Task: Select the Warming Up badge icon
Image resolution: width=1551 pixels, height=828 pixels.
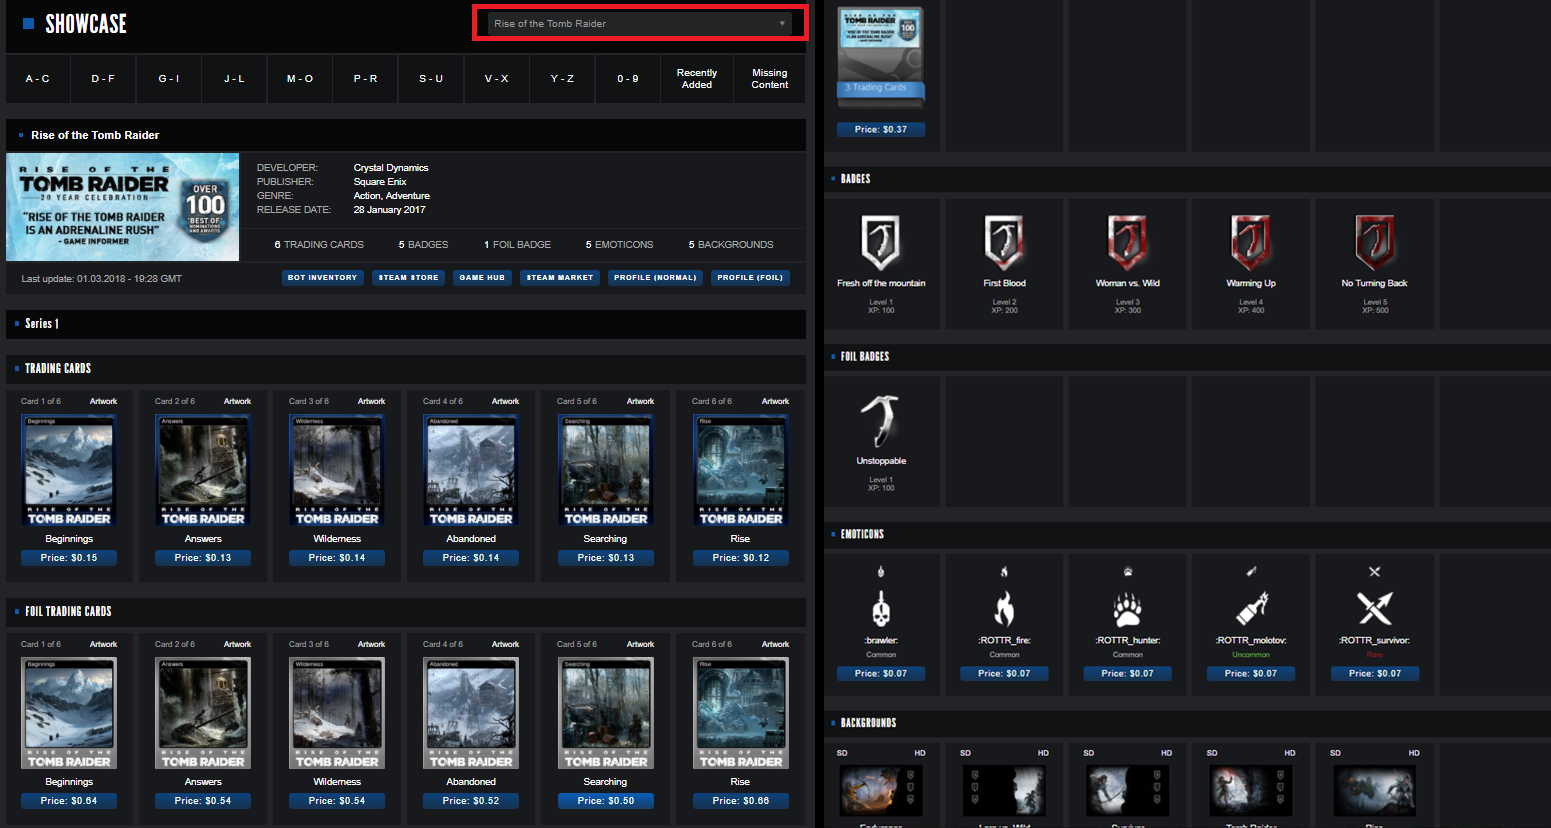Action: (1251, 243)
